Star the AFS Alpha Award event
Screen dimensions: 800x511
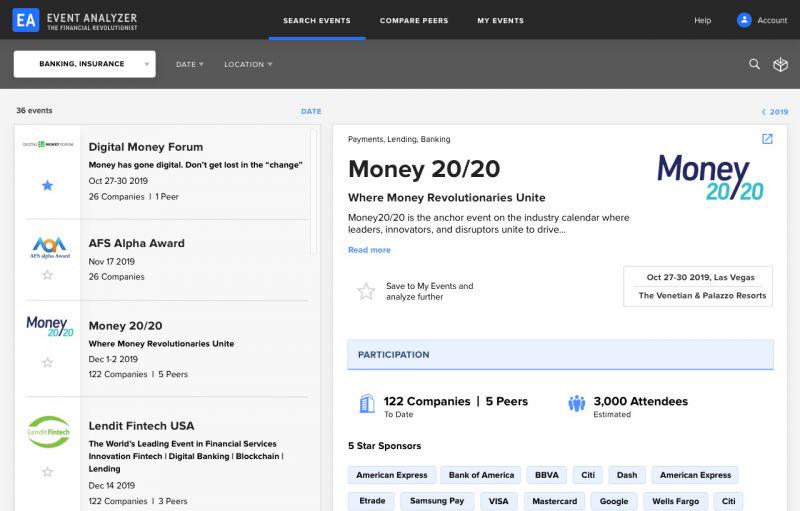click(x=47, y=275)
